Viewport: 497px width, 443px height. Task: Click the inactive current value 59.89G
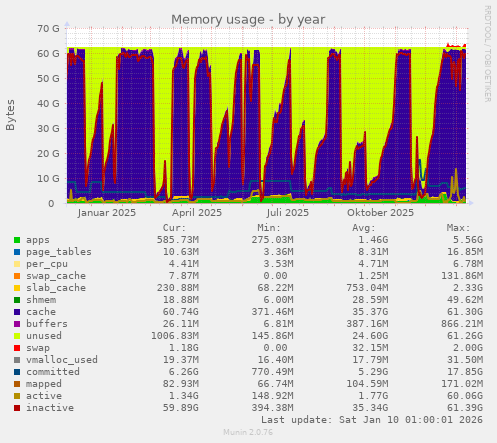pyautogui.click(x=181, y=408)
